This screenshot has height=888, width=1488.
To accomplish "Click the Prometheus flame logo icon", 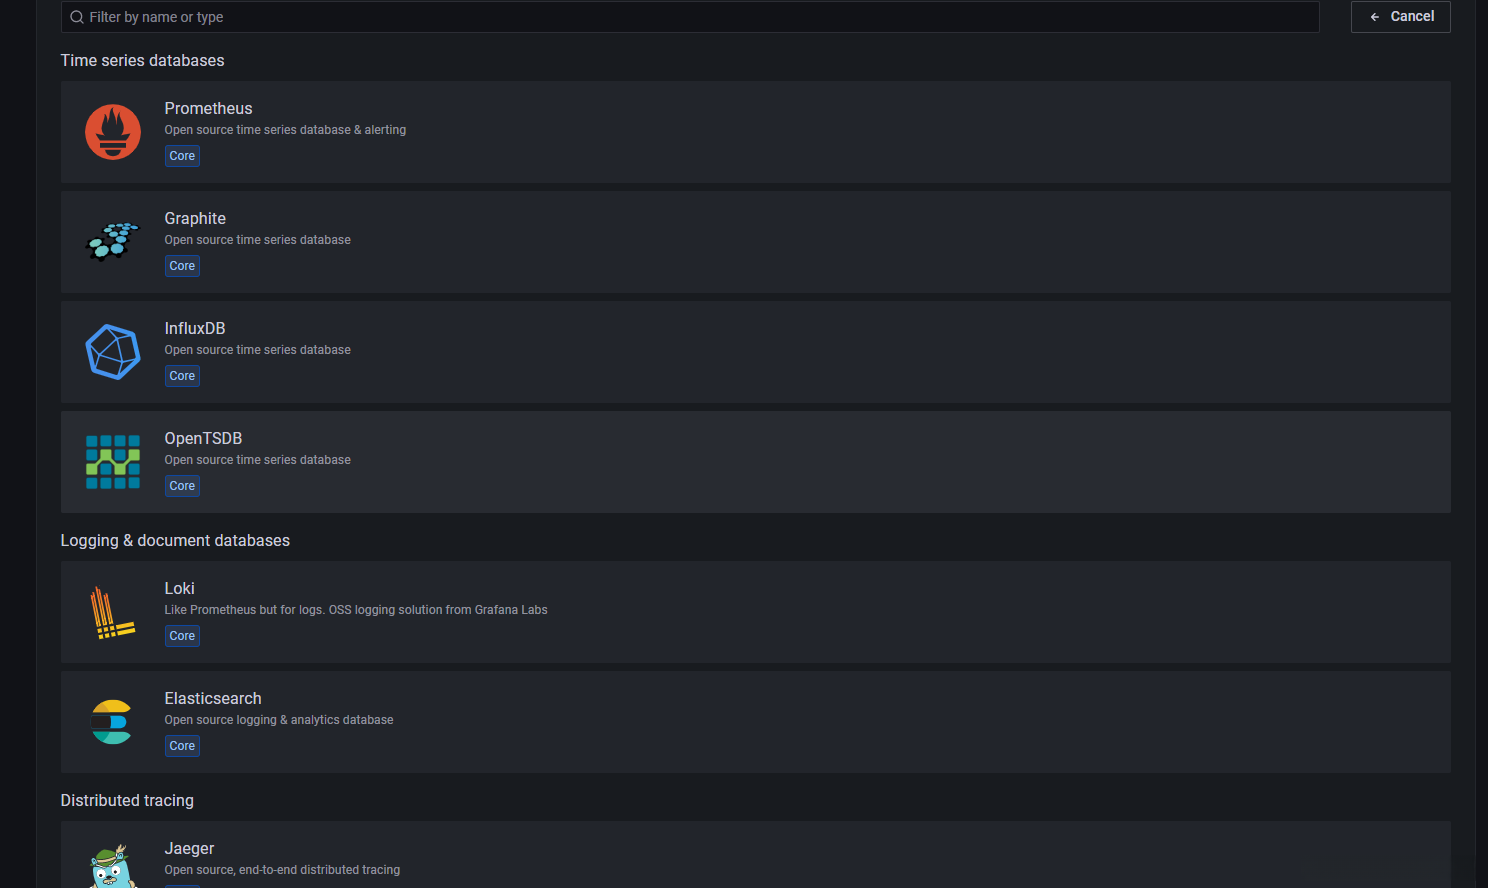I will tap(113, 132).
